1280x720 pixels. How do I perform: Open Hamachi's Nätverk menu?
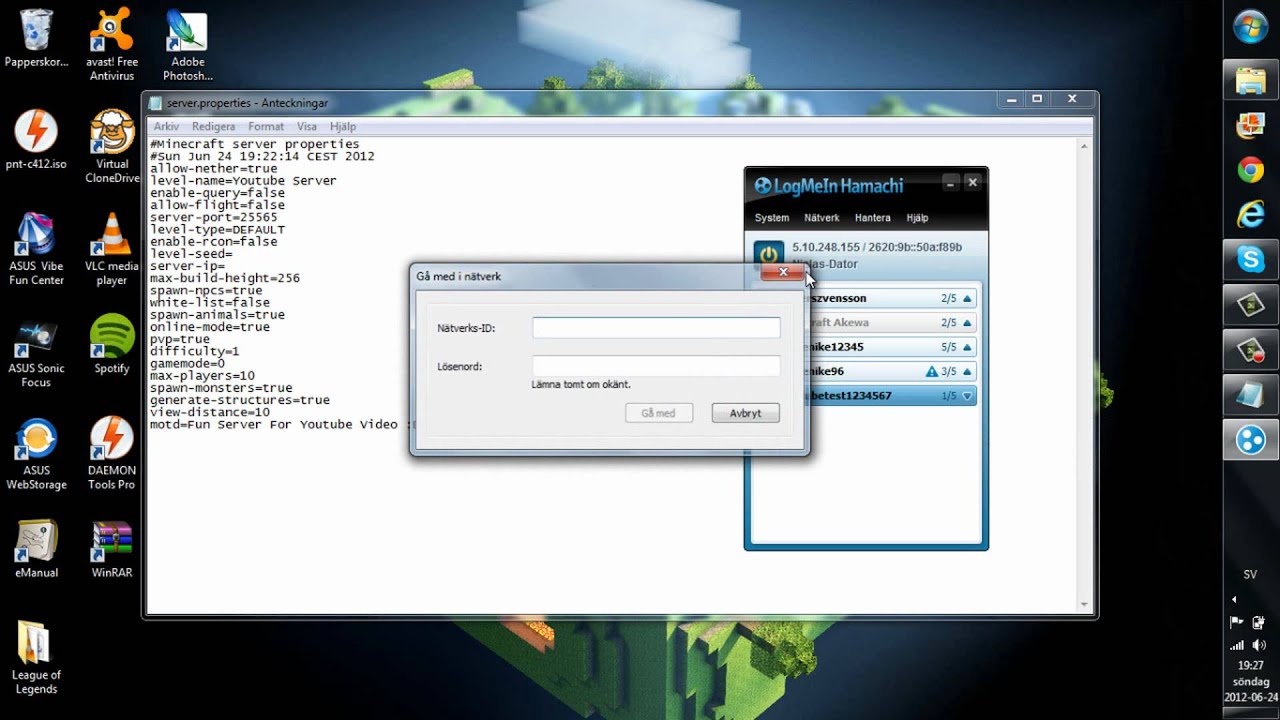click(822, 218)
